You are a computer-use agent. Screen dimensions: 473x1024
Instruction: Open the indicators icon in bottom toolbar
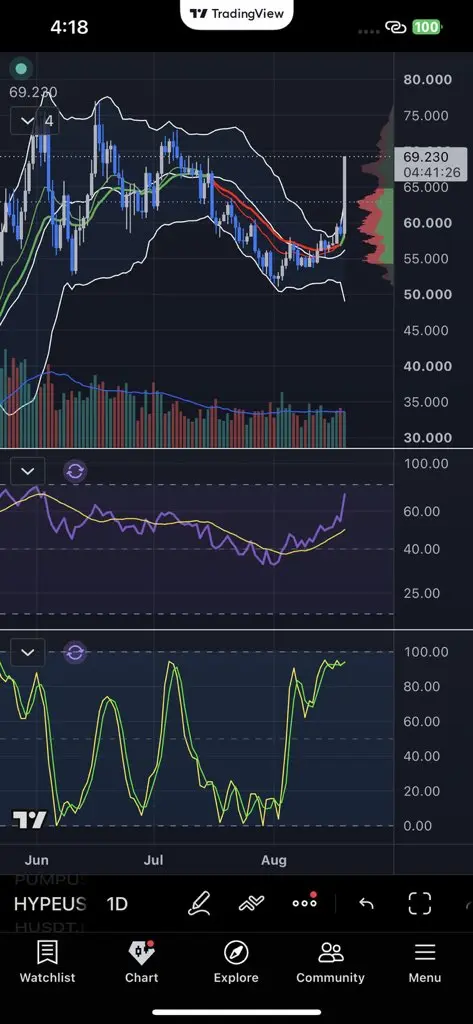tap(252, 903)
